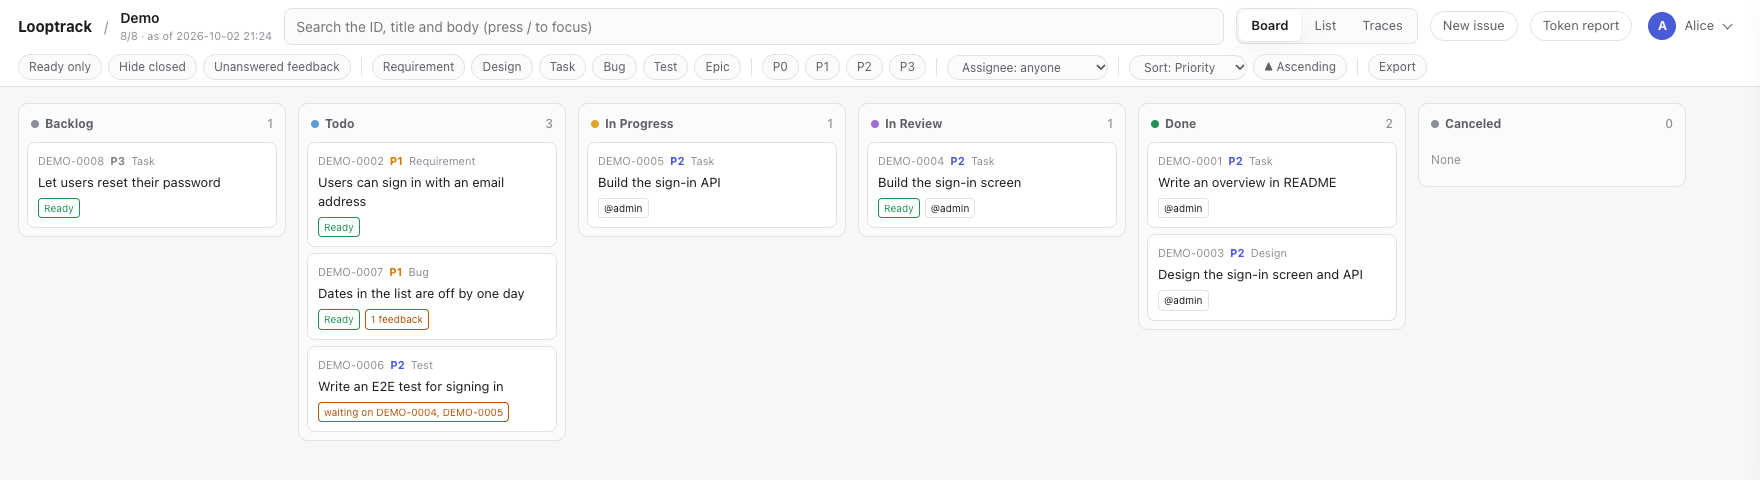Click the @admin tag on DEMO-0005

point(623,208)
